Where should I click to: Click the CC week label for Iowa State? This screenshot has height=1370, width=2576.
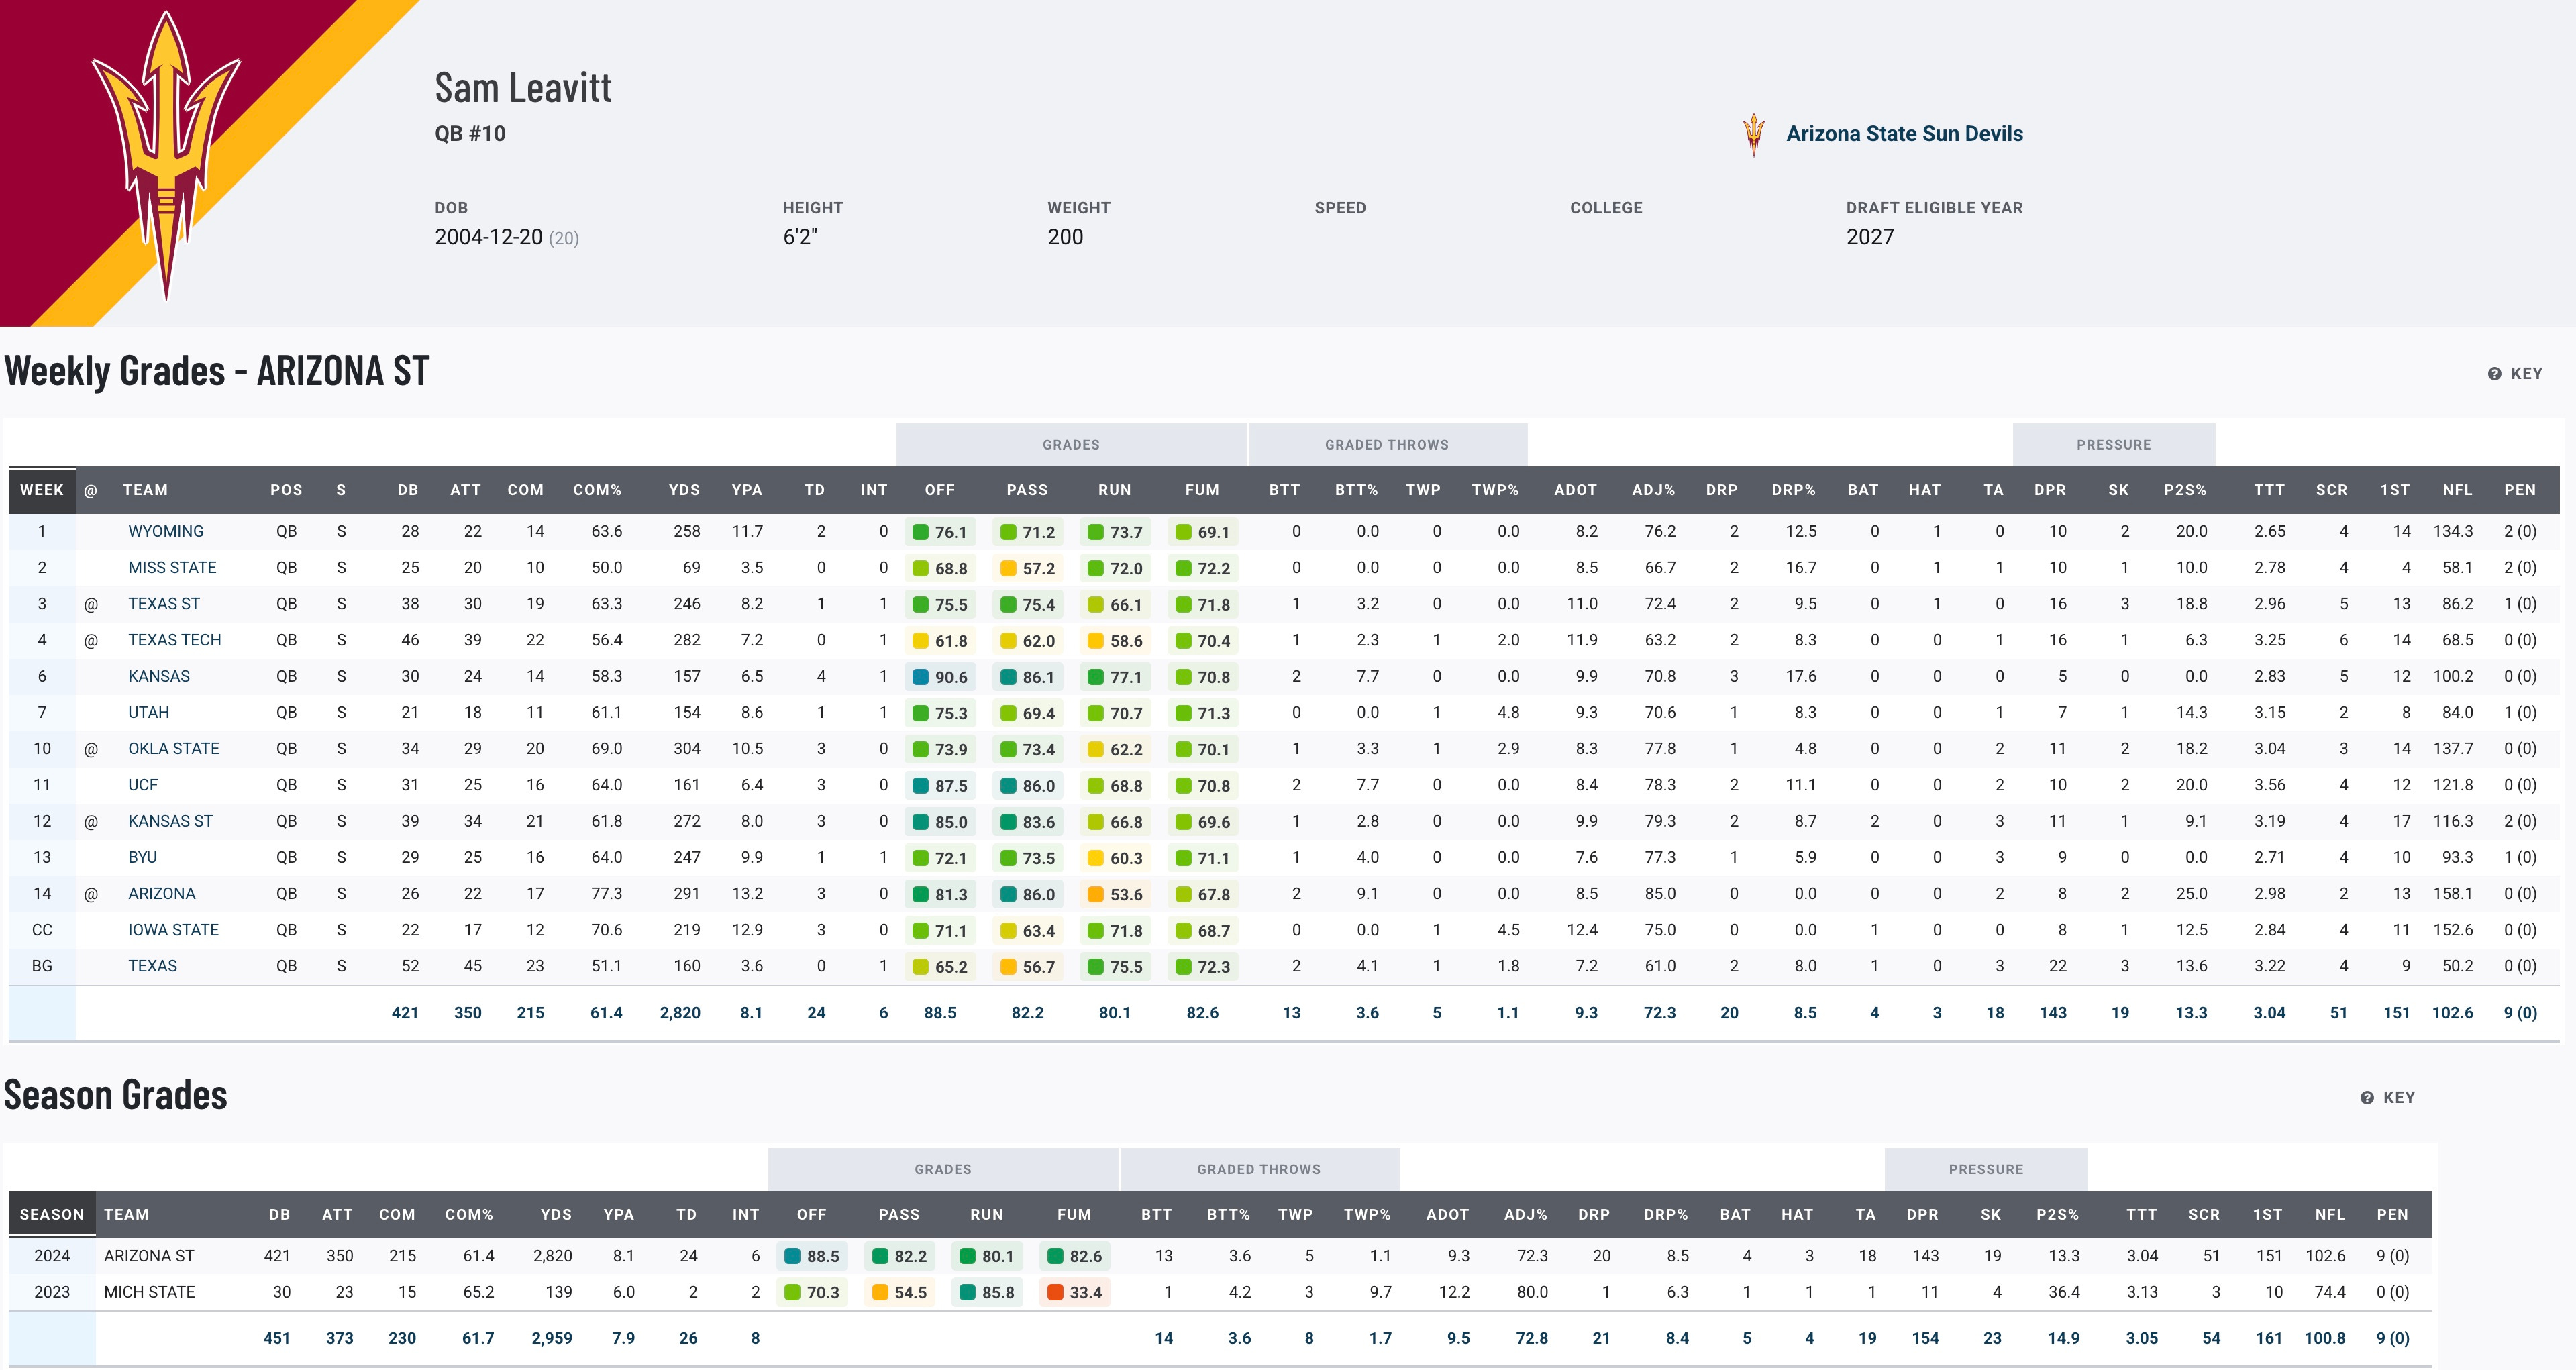(x=42, y=930)
